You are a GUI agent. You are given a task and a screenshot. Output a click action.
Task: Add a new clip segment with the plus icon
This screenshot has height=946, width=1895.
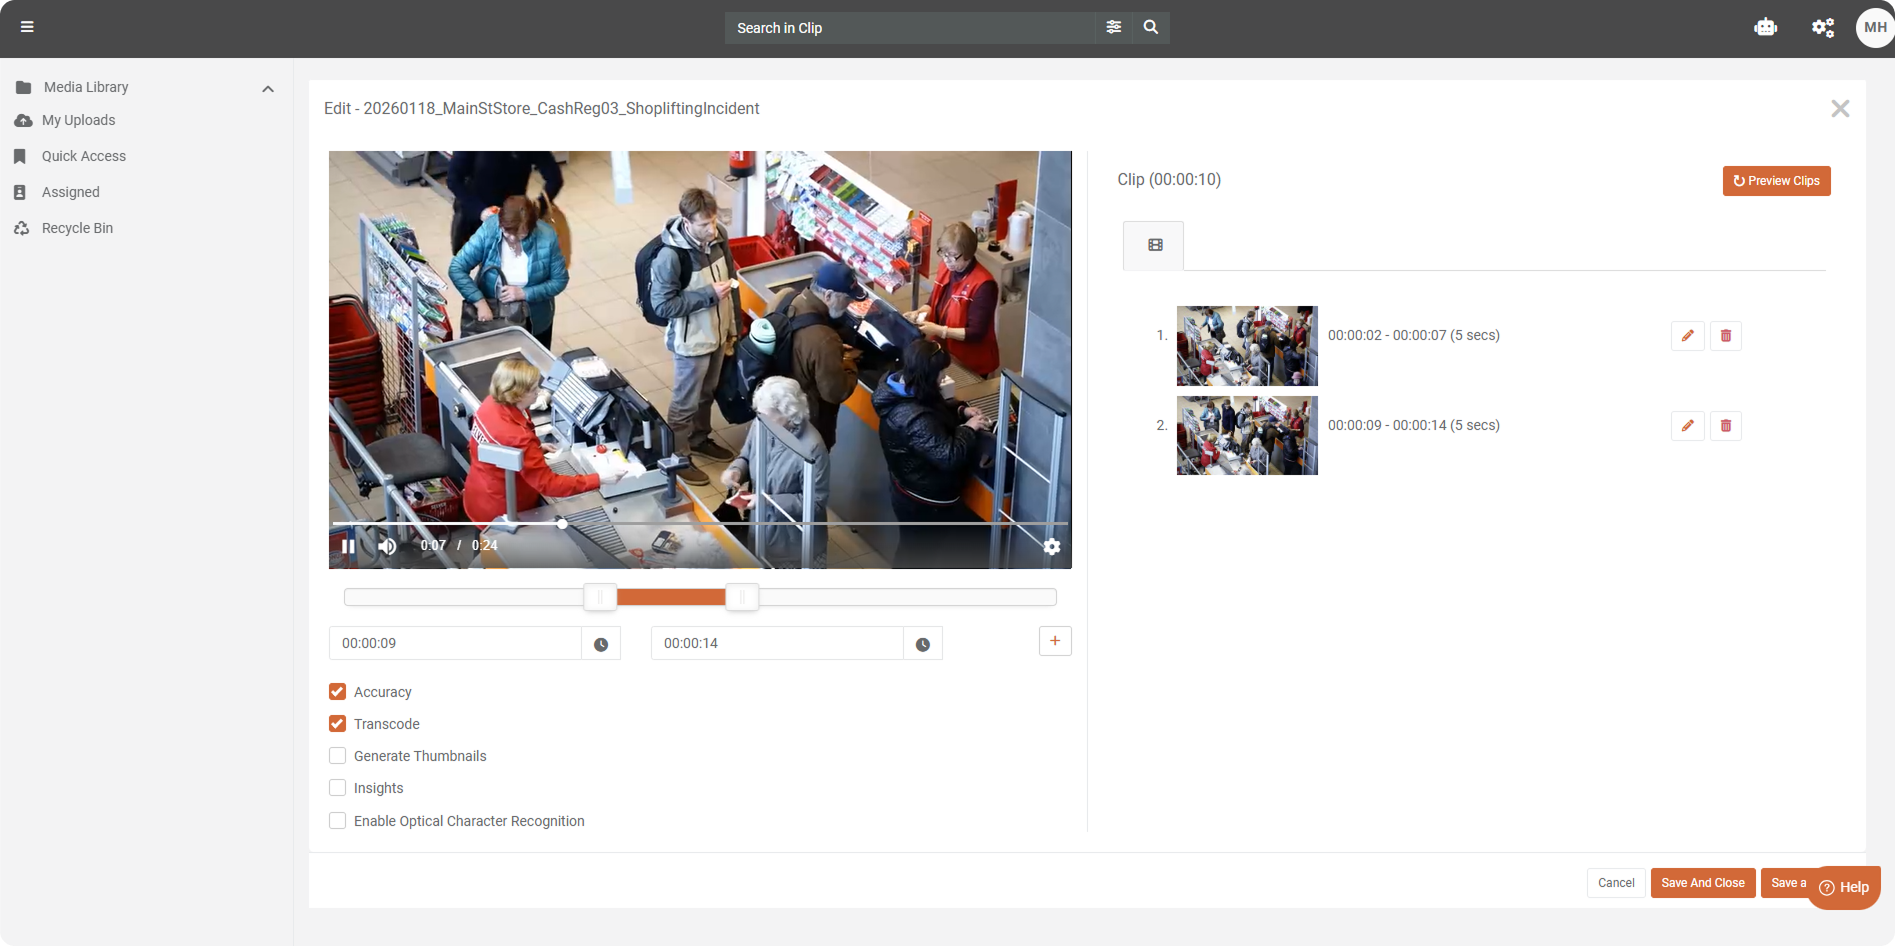tap(1055, 640)
